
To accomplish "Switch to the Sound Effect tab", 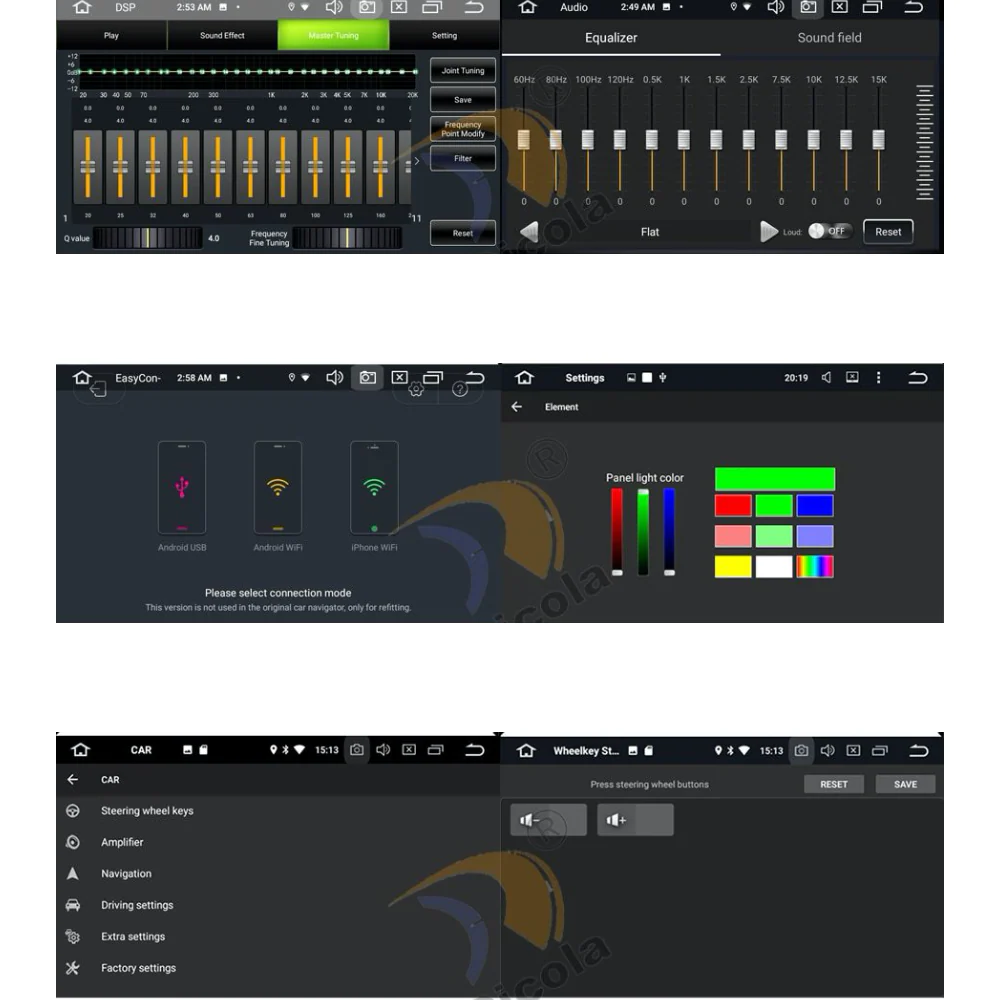I will [x=222, y=36].
